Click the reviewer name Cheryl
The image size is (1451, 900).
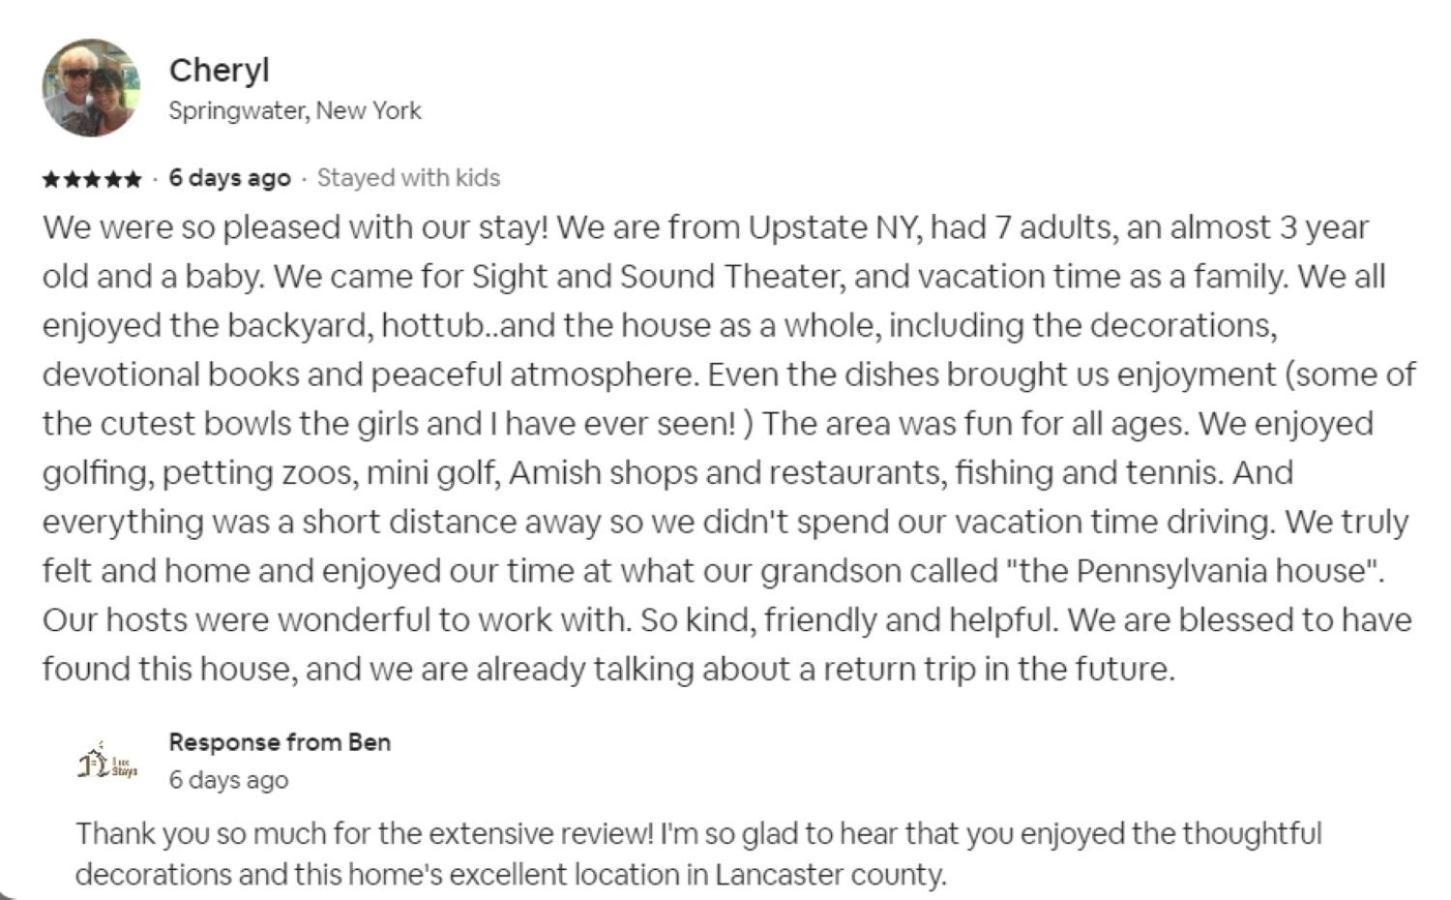219,70
